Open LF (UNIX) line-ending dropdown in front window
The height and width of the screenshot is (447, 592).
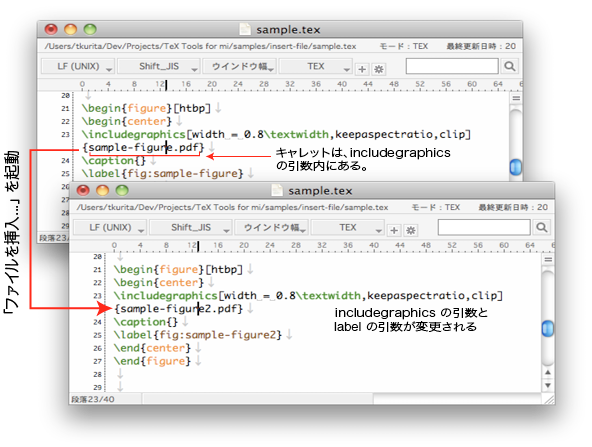click(110, 227)
